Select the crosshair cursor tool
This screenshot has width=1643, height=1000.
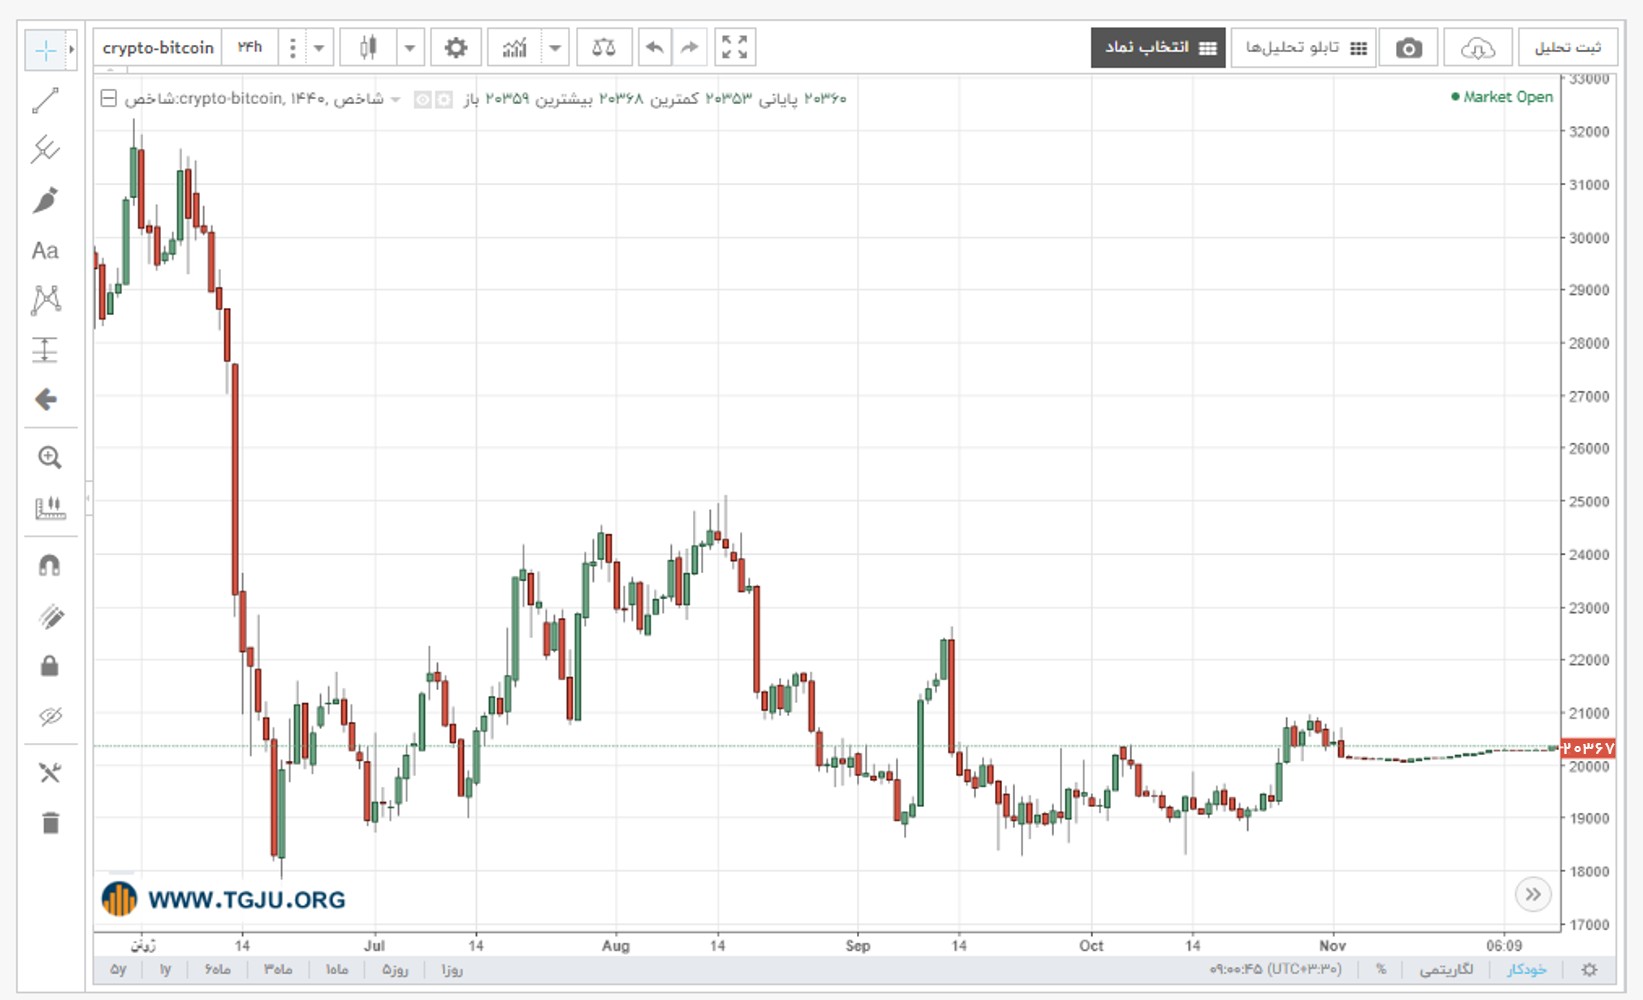tap(45, 49)
